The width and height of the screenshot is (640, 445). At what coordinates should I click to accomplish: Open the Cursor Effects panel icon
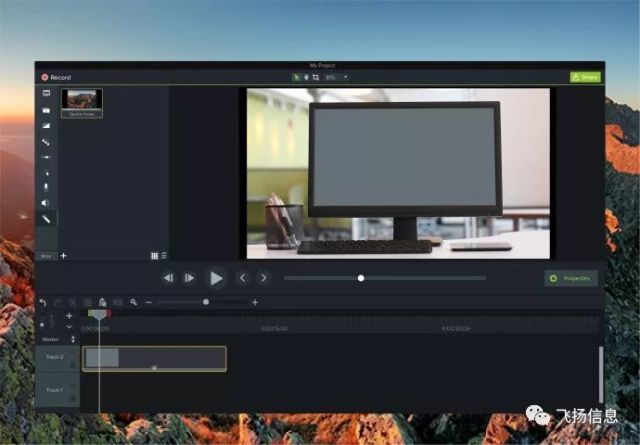(x=47, y=173)
